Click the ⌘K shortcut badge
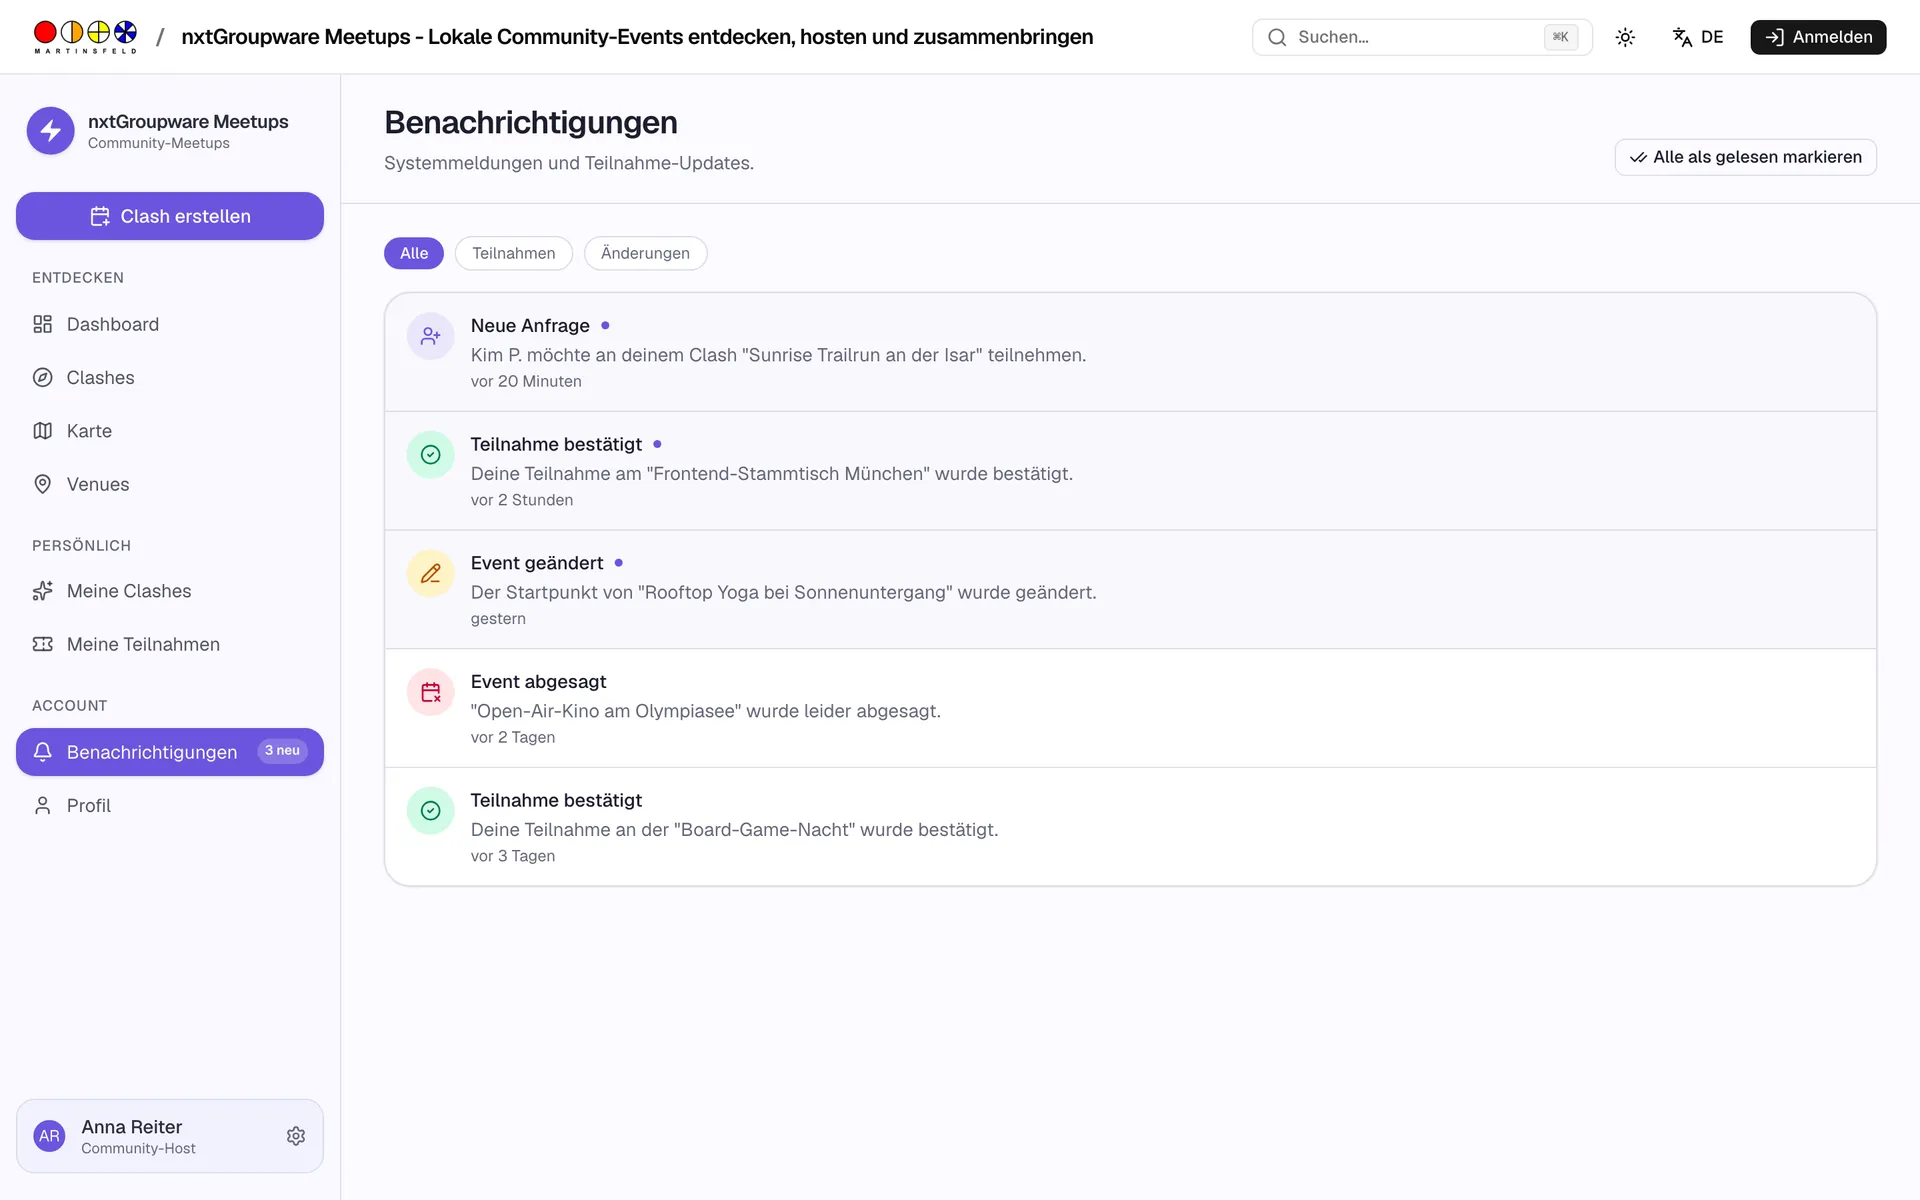The height and width of the screenshot is (1200, 1920). click(1561, 37)
